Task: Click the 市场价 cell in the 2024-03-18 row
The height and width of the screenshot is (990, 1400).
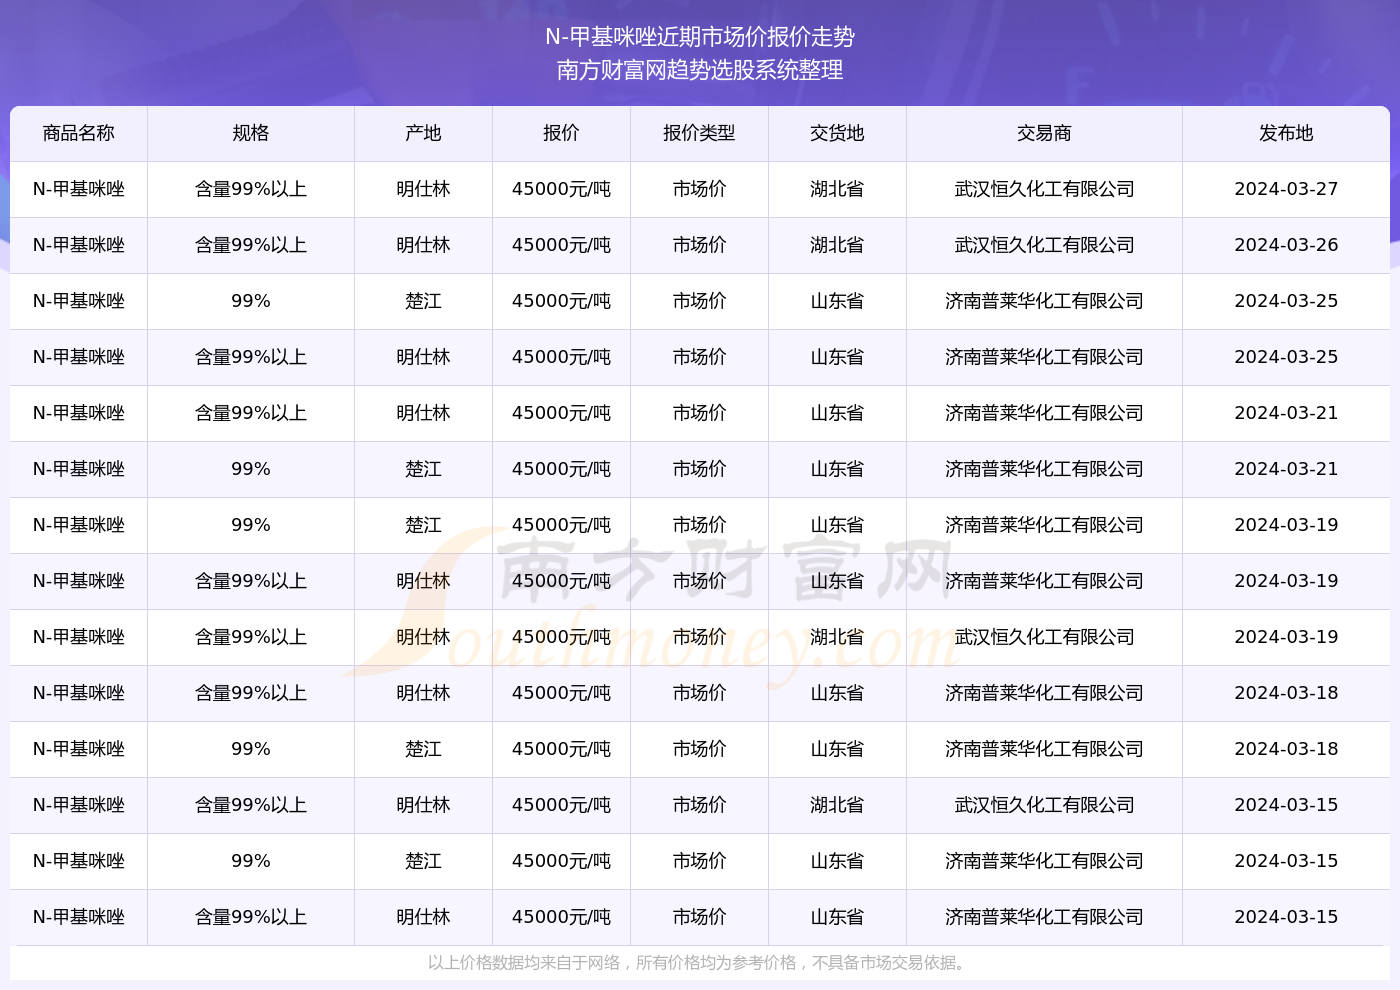Action: (698, 693)
